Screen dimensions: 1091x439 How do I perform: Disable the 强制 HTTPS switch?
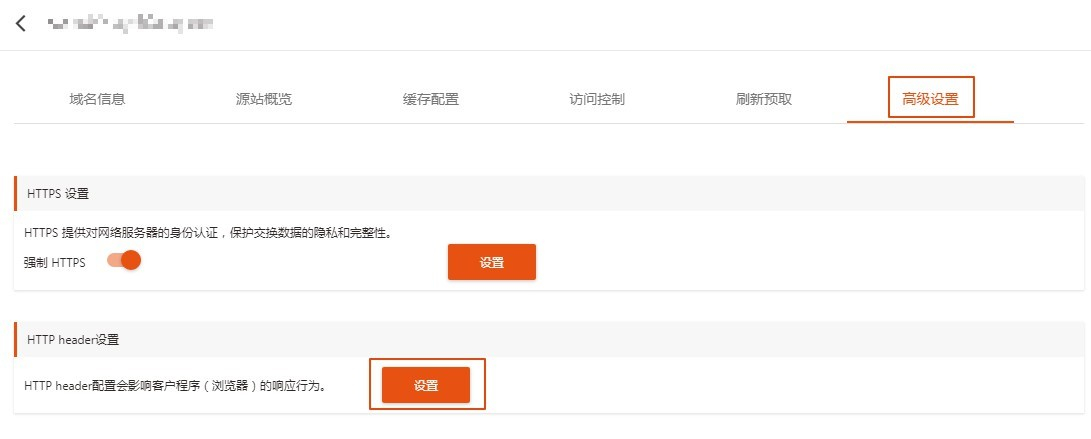pos(124,261)
